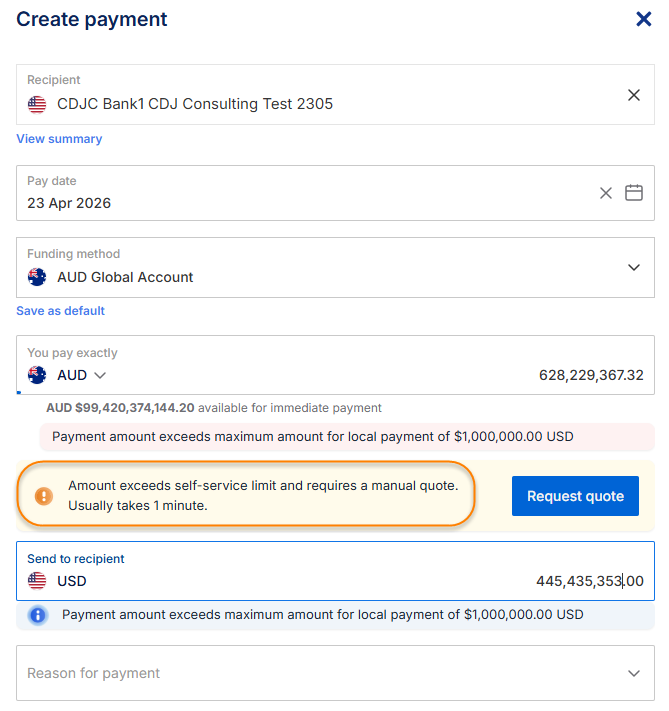
Task: Click the Australian flag in Funding method
Action: click(37, 277)
